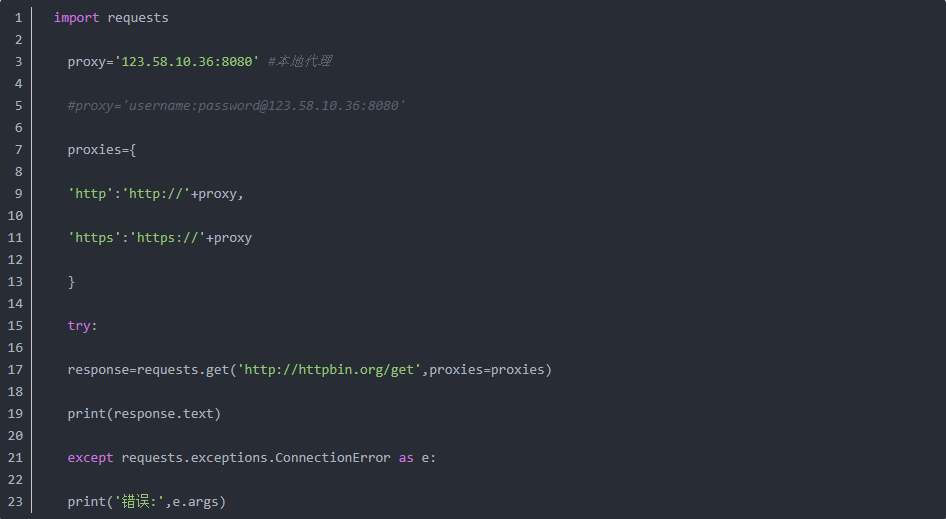Viewport: 946px width, 519px height.
Task: Click 'except' keyword on line 21
Action: [x=90, y=458]
